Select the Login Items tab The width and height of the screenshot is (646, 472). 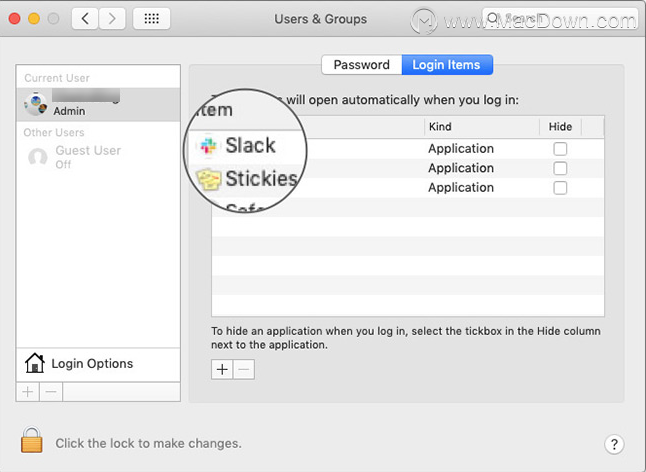pos(447,65)
